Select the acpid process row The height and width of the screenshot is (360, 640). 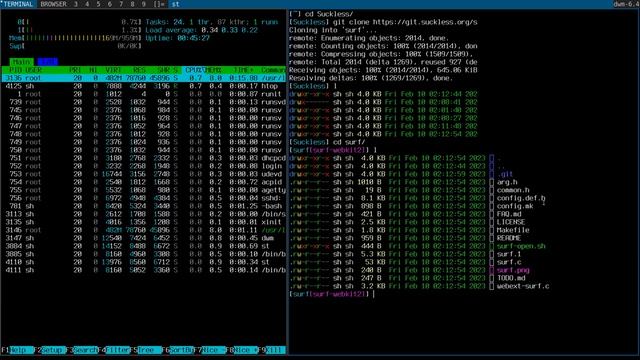[143, 182]
